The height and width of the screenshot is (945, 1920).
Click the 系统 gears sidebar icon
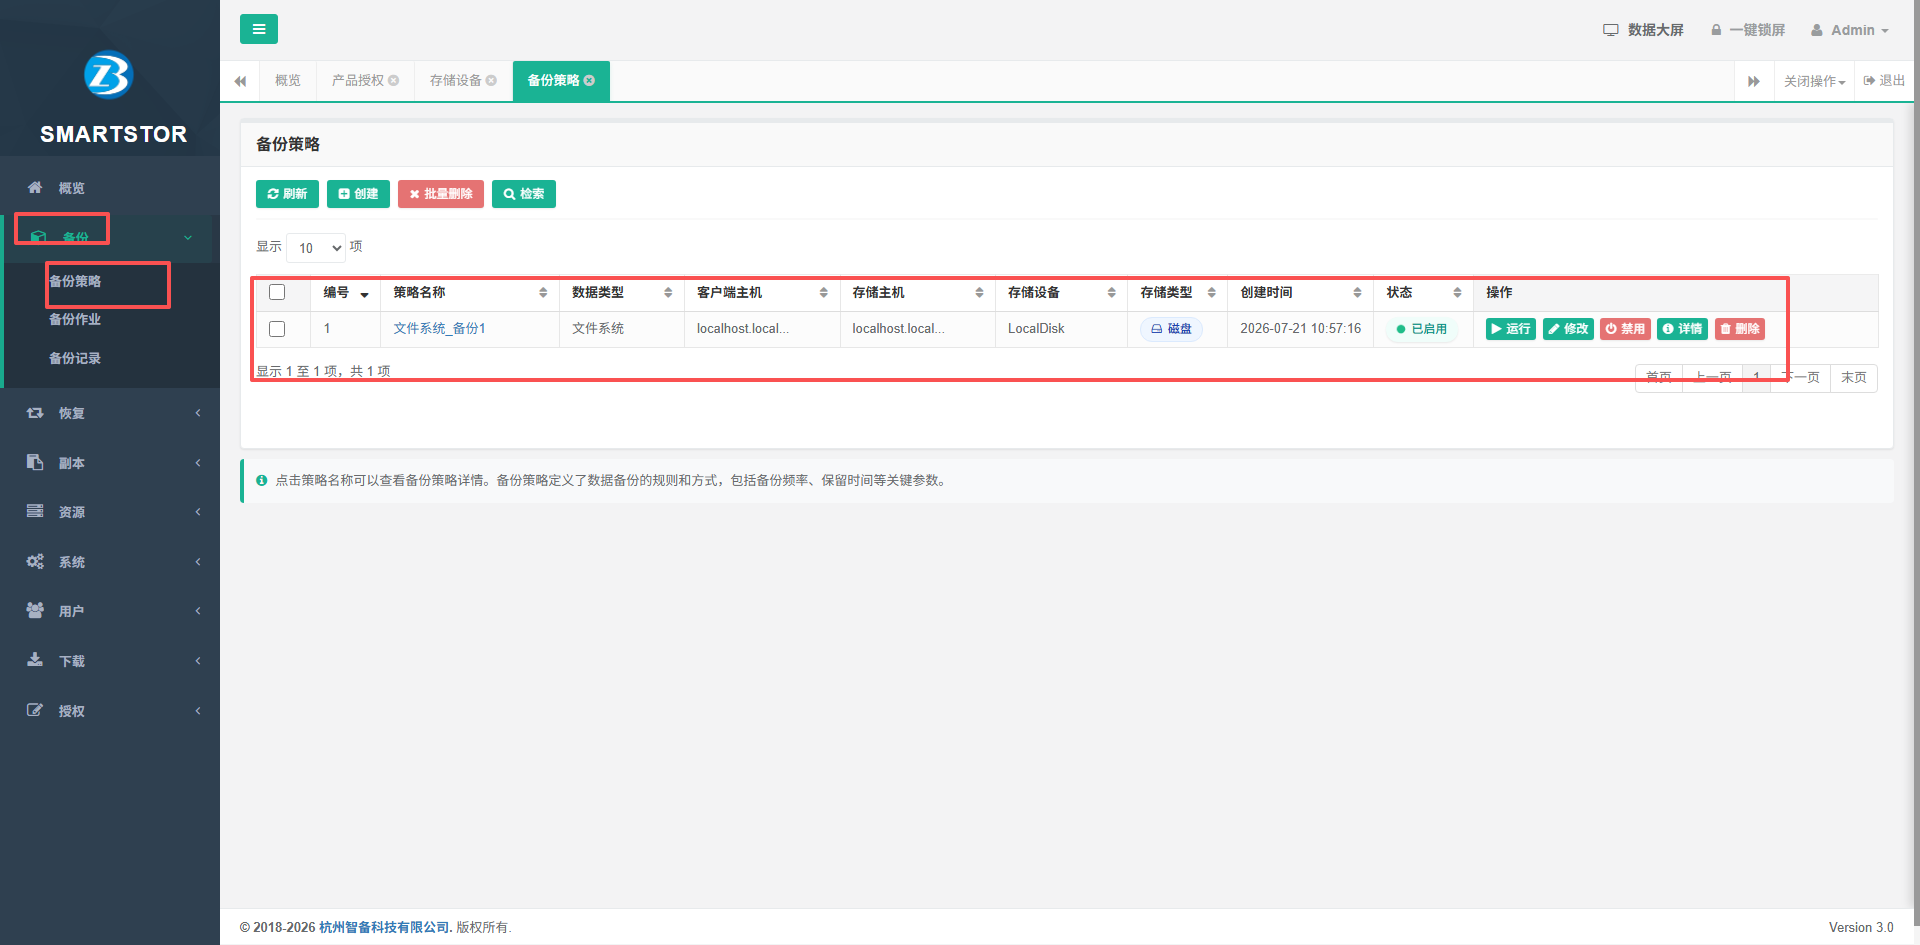tap(35, 561)
